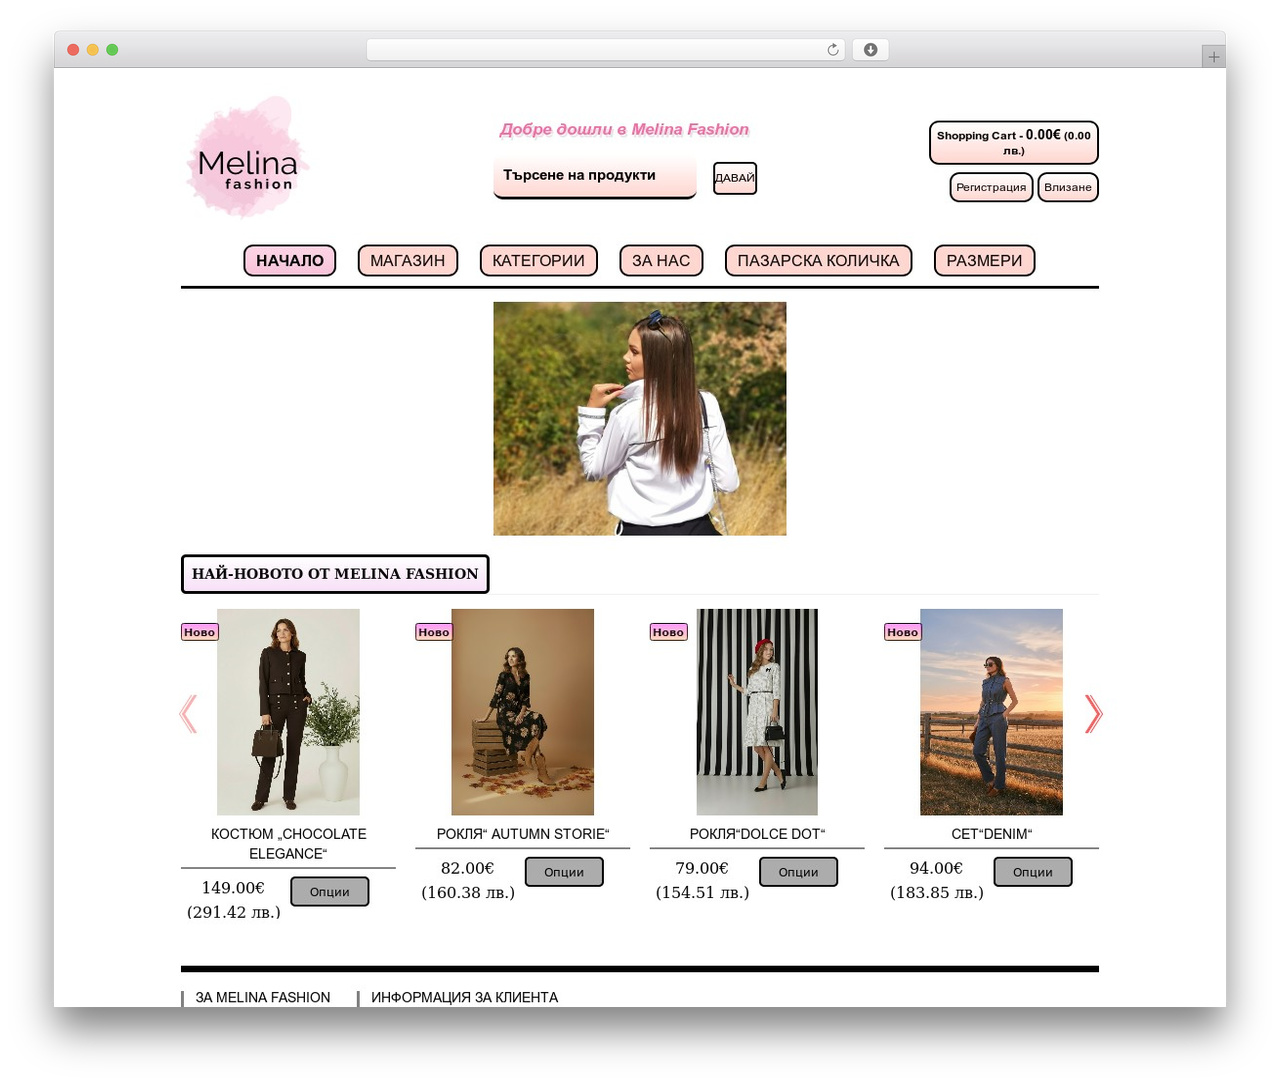Open the РОКЛЯ“DOLCE DOT“ product title
Viewport: 1280px width, 1084px height.
757,834
